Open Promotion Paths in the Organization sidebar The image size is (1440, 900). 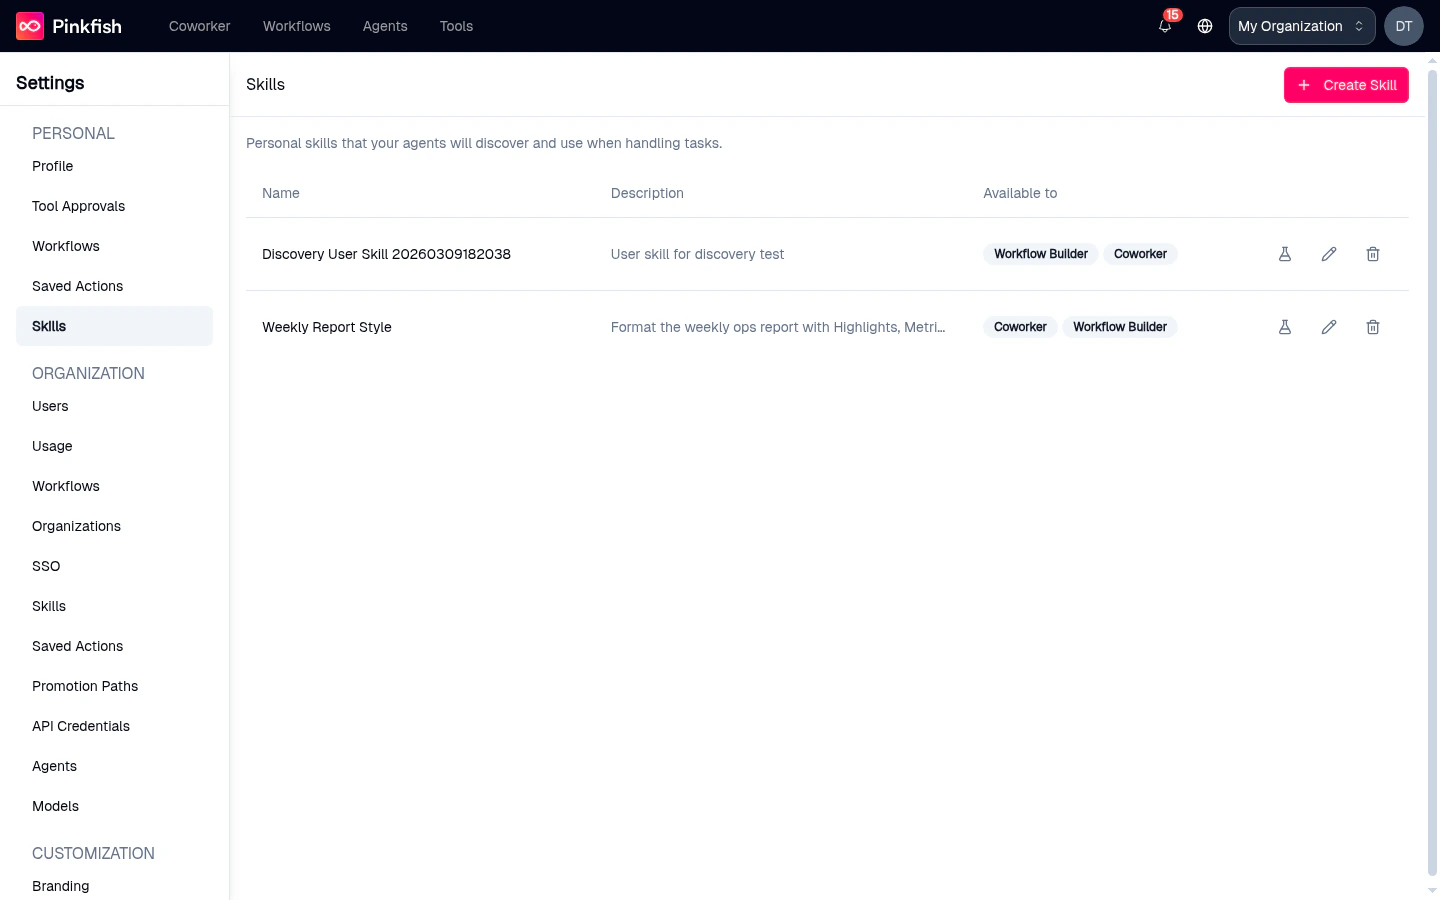click(85, 686)
